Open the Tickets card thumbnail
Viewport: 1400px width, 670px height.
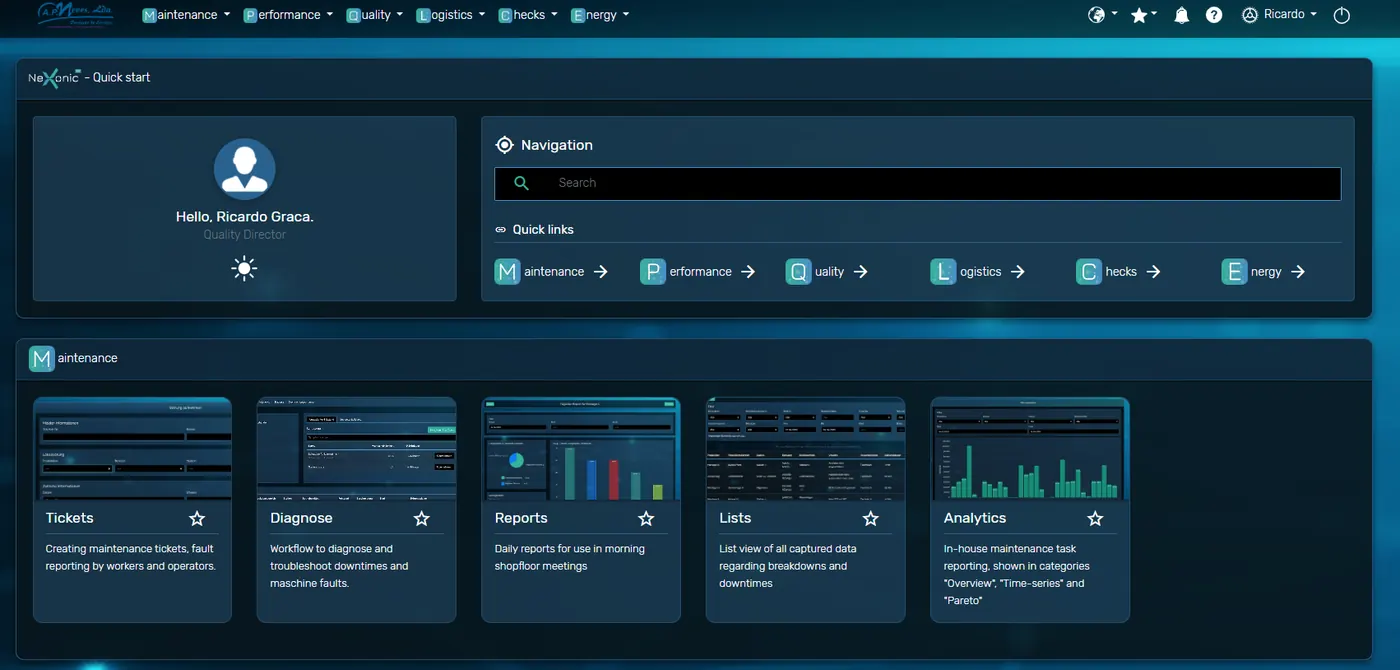click(132, 449)
